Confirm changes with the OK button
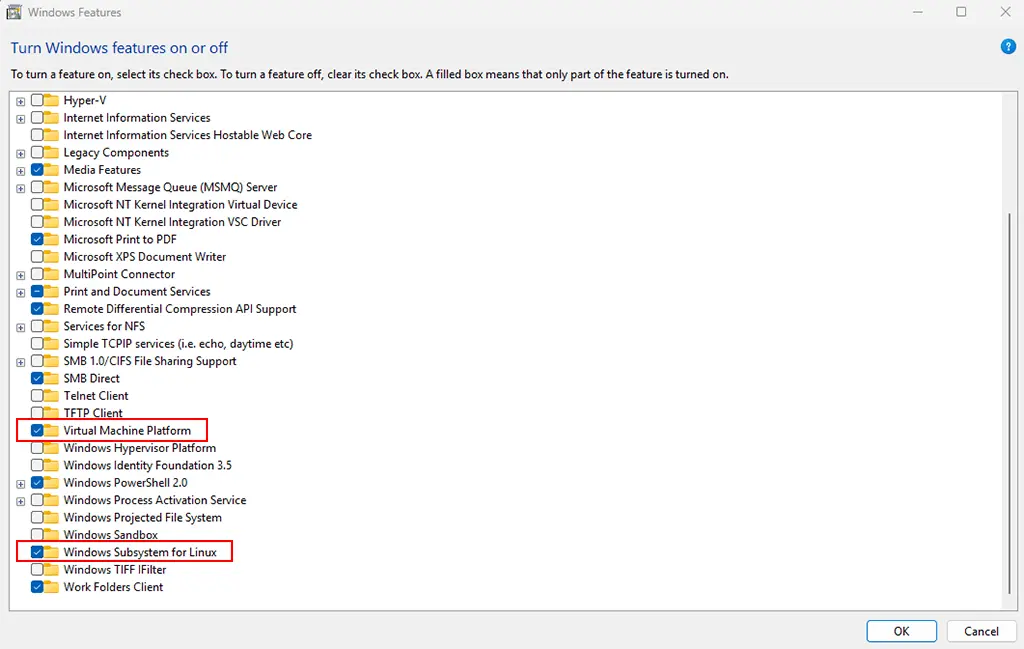This screenshot has width=1024, height=649. (900, 631)
